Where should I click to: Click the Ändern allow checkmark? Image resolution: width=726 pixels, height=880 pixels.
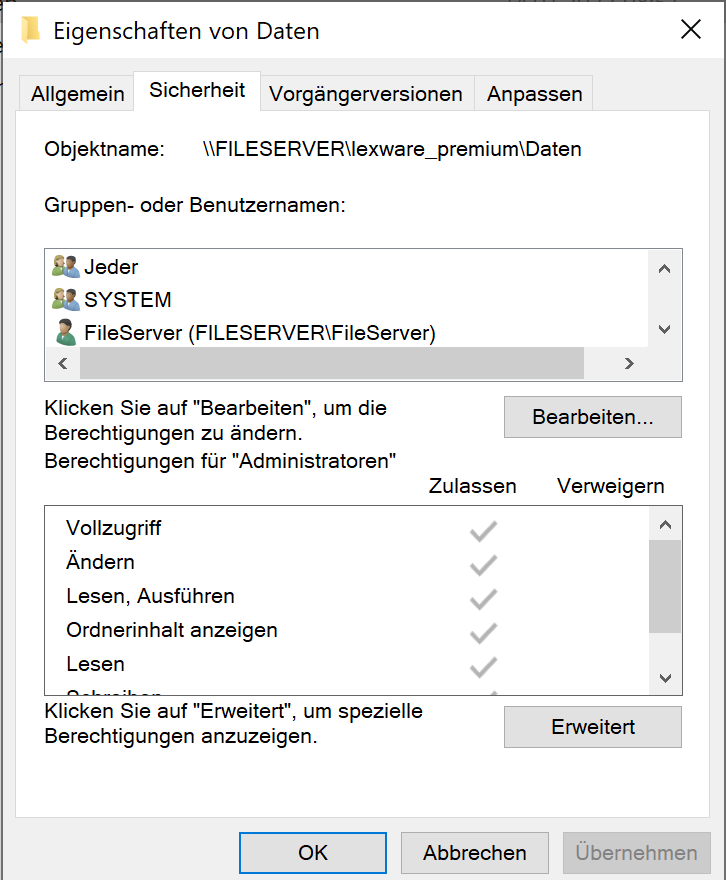pyautogui.click(x=483, y=565)
